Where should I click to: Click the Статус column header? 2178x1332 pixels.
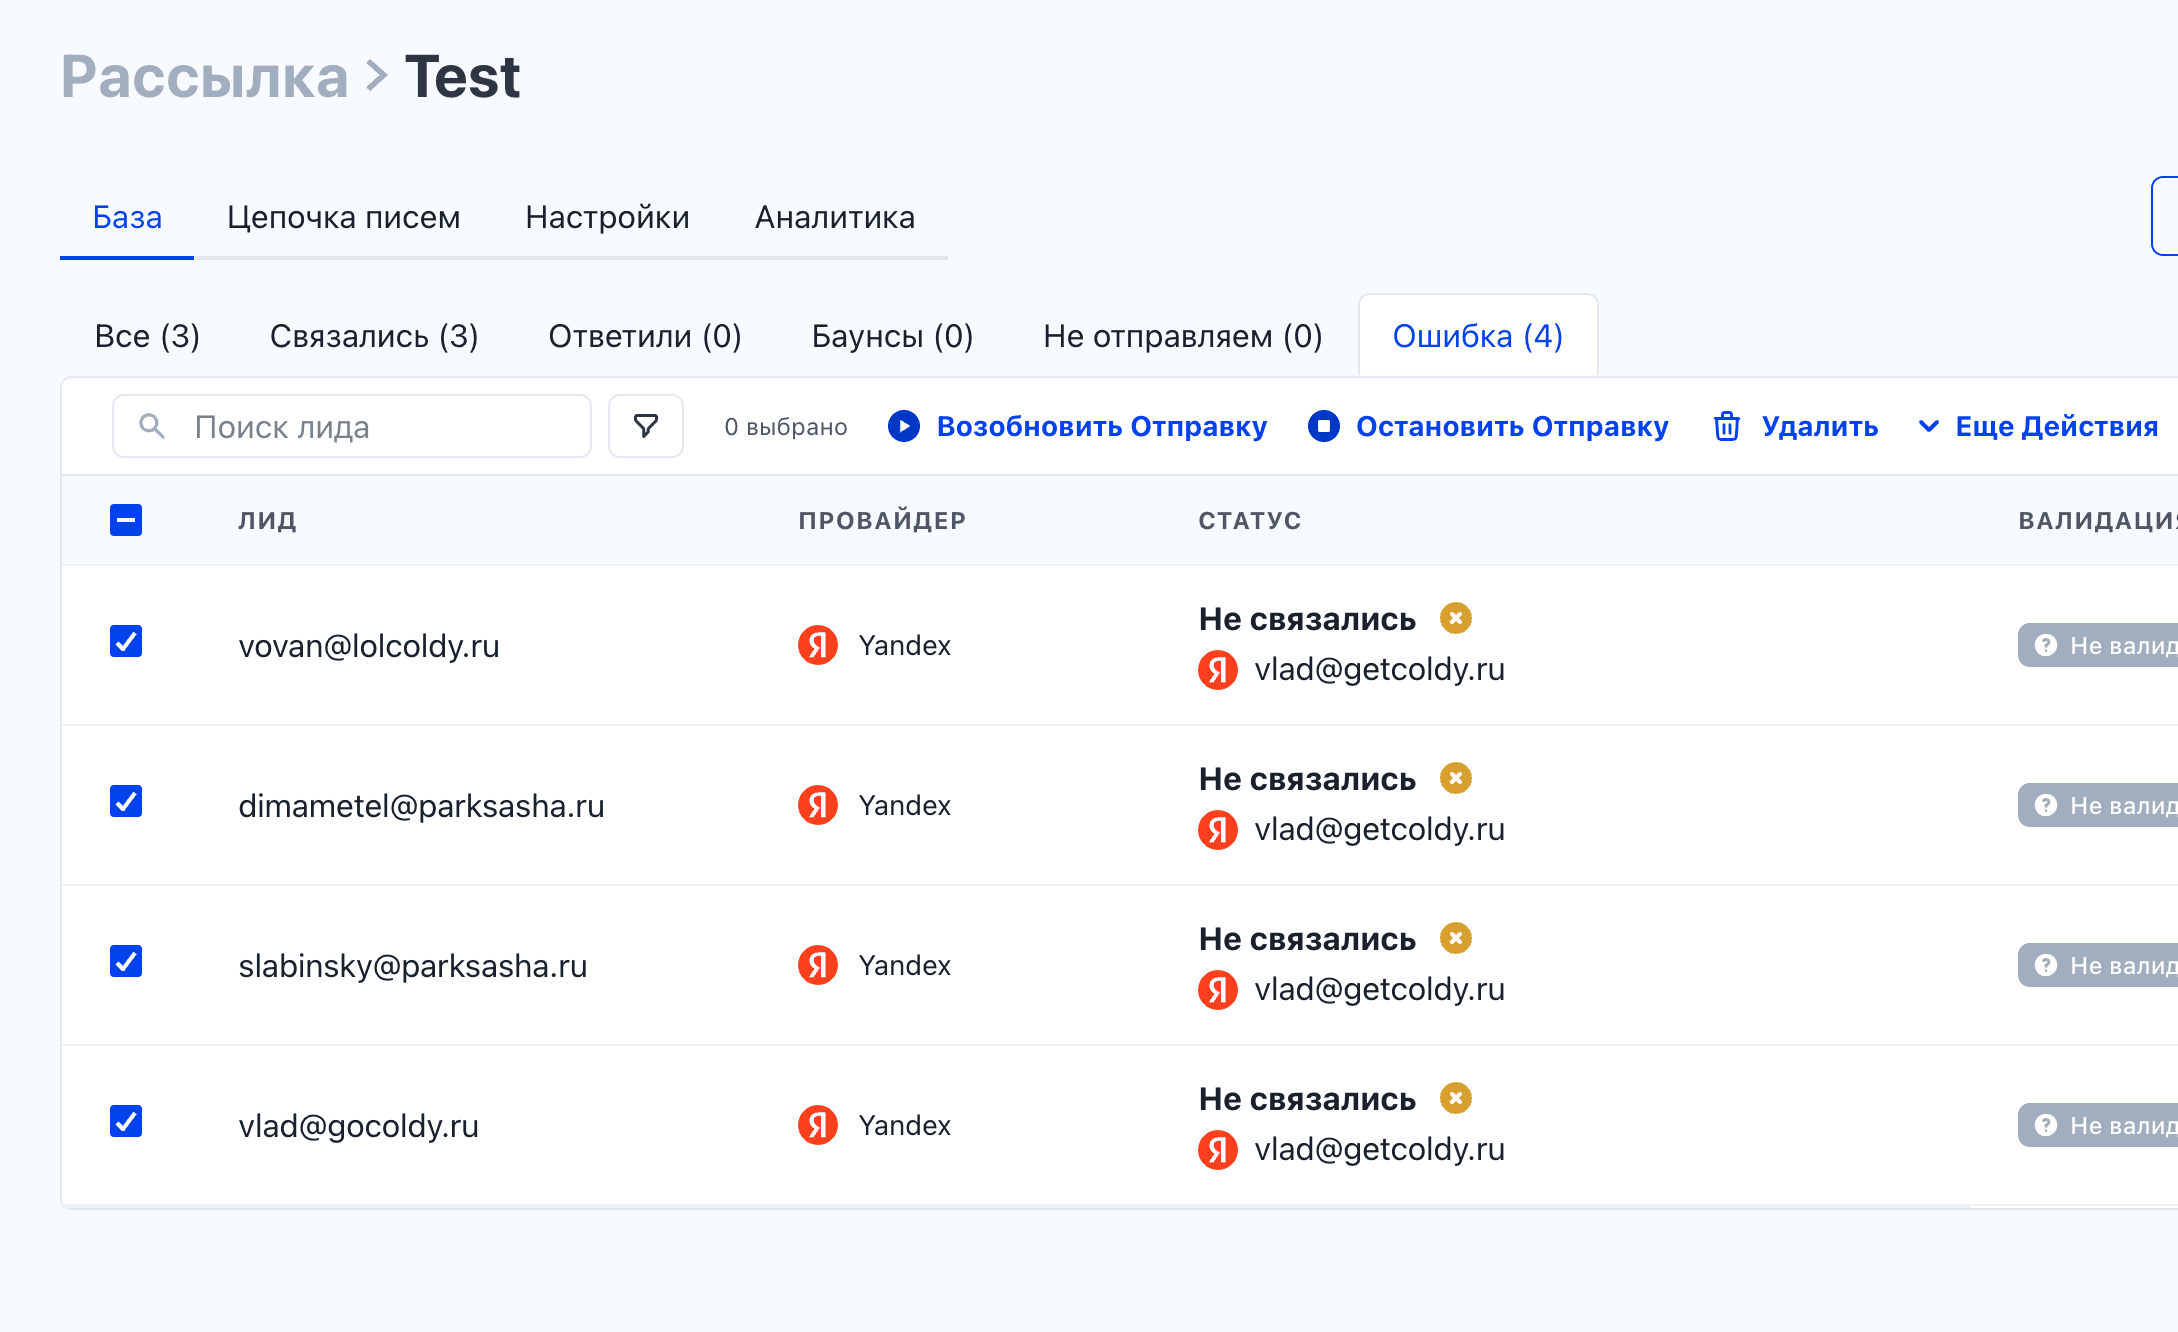tap(1250, 521)
